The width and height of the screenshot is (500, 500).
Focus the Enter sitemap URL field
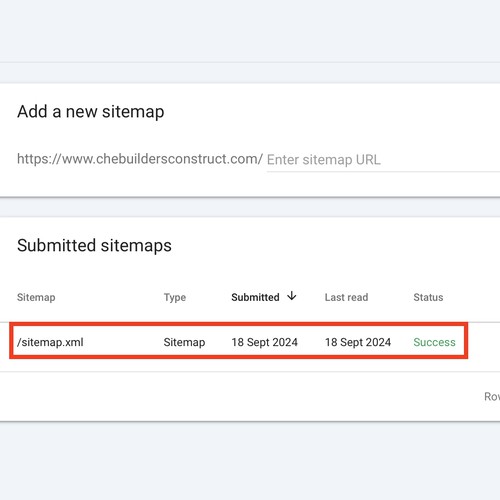(383, 160)
